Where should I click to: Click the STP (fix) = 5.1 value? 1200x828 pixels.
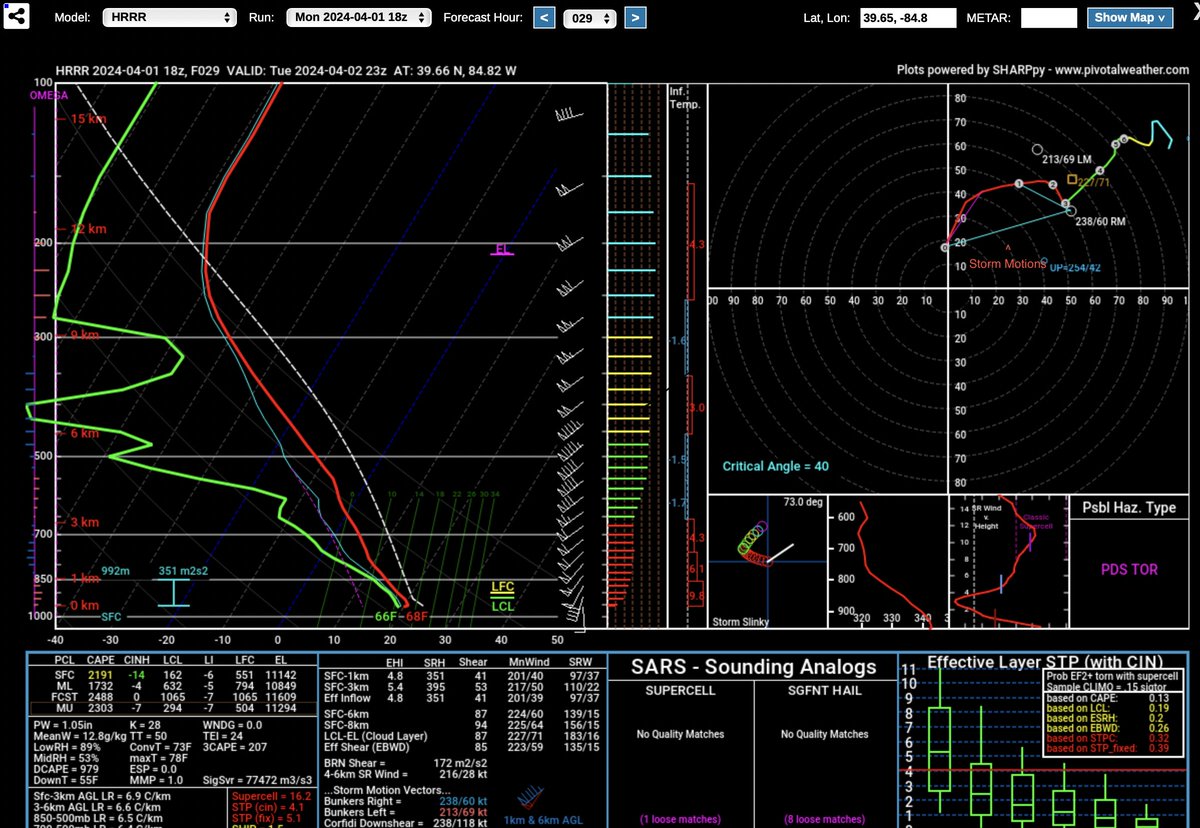coord(265,820)
